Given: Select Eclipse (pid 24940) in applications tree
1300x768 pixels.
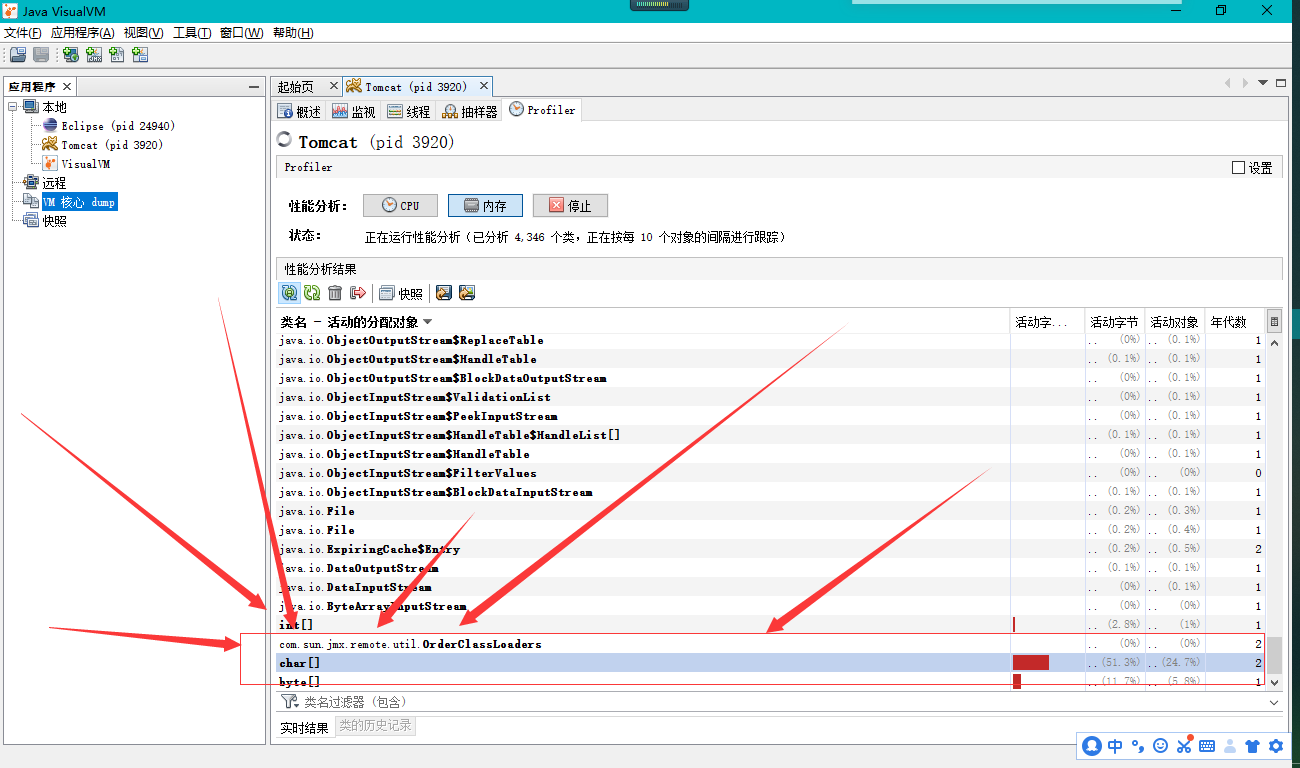Looking at the screenshot, I should [x=117, y=126].
